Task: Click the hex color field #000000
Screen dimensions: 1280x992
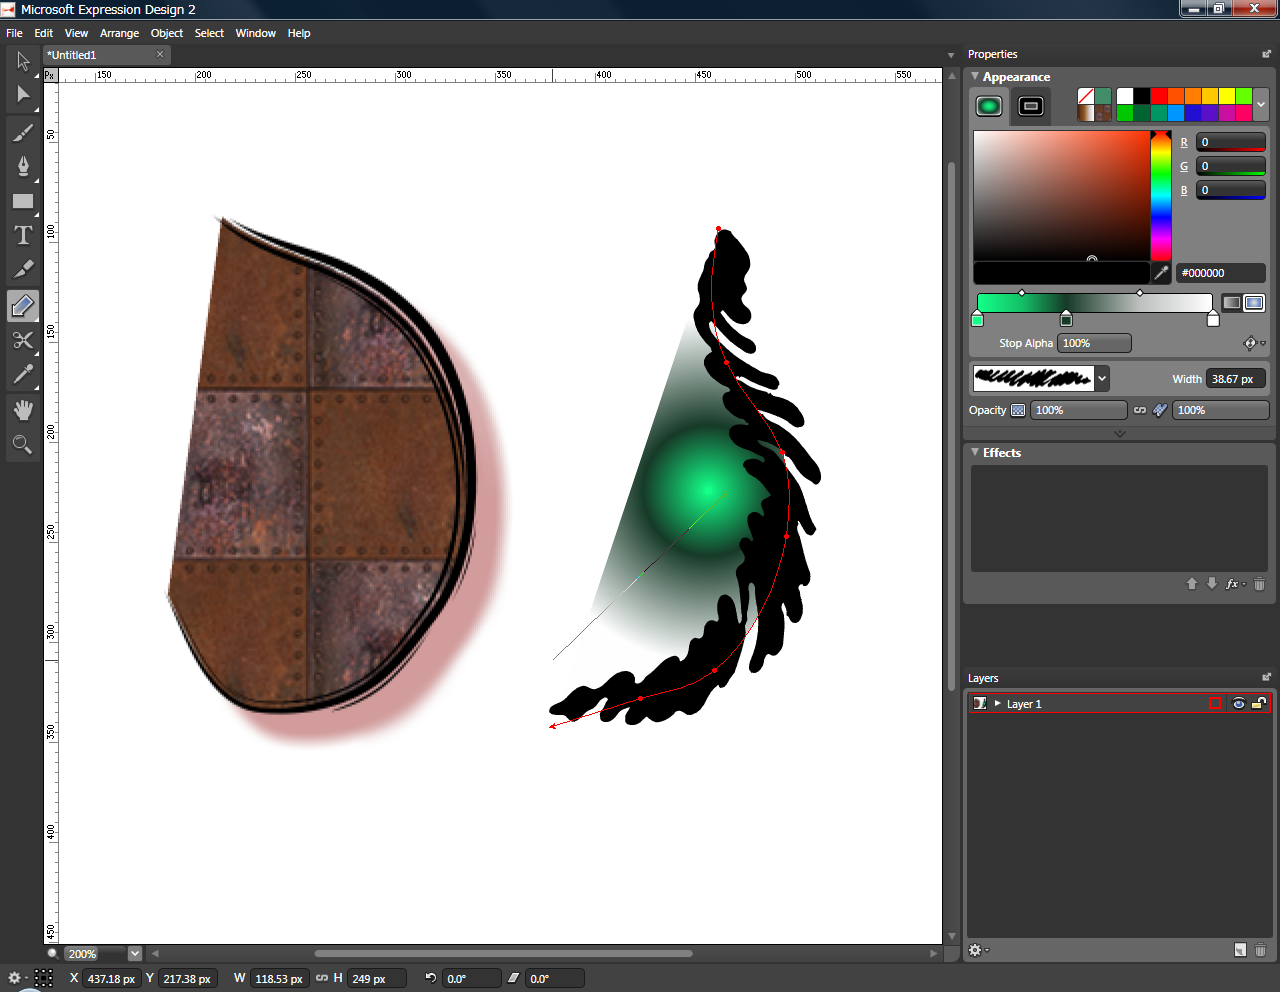Action: [1221, 273]
